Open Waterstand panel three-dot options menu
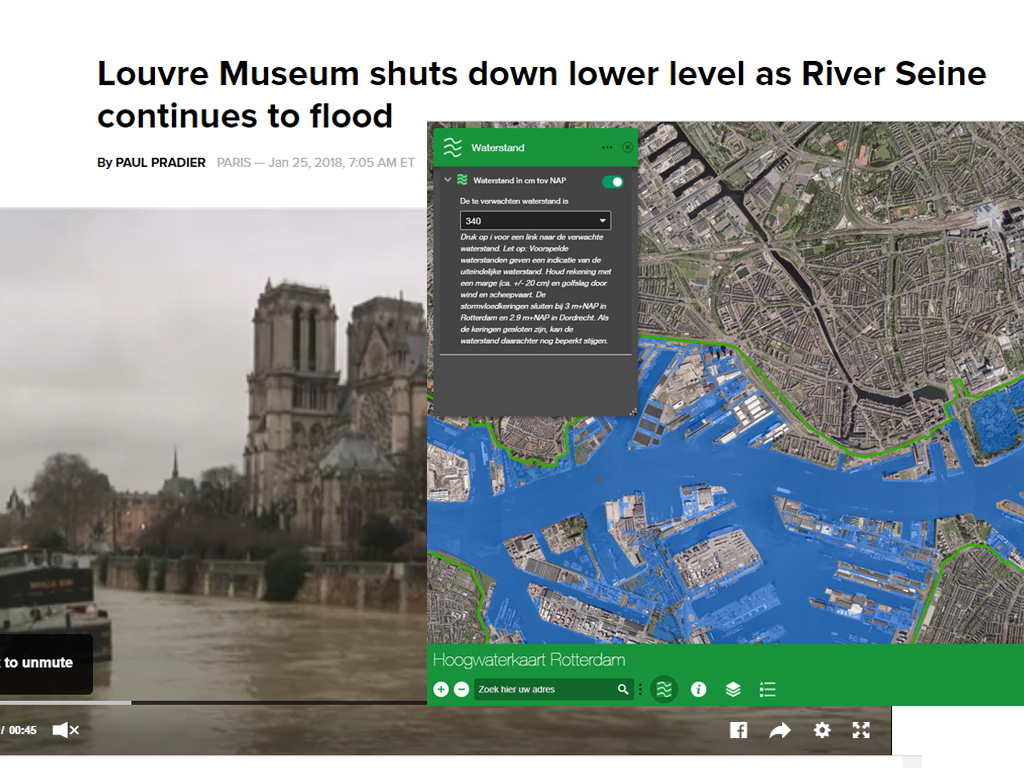This screenshot has height=768, width=1024. pos(607,147)
